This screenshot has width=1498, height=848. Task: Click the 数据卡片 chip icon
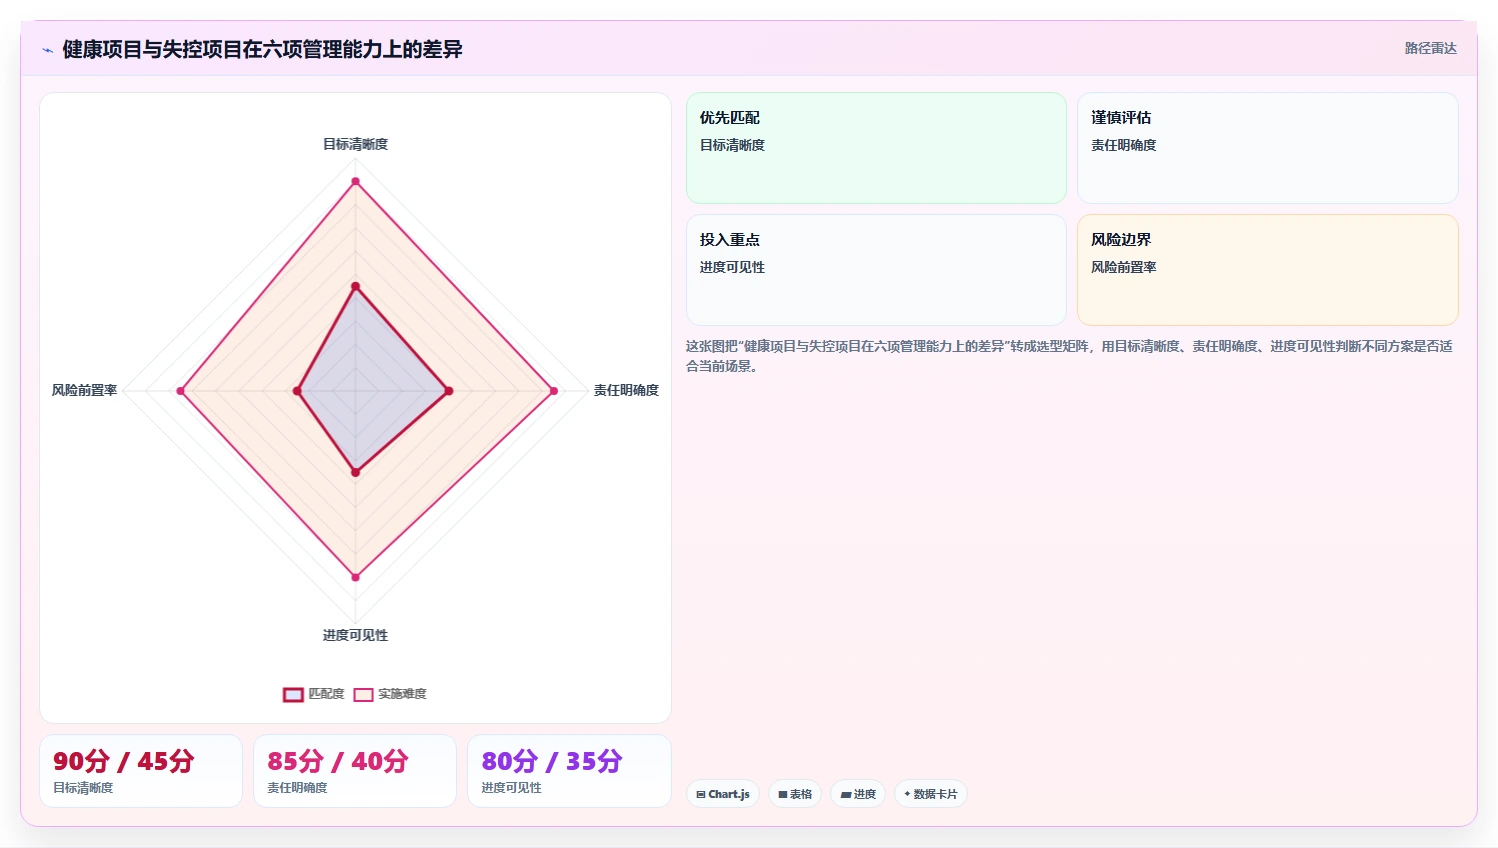point(907,794)
